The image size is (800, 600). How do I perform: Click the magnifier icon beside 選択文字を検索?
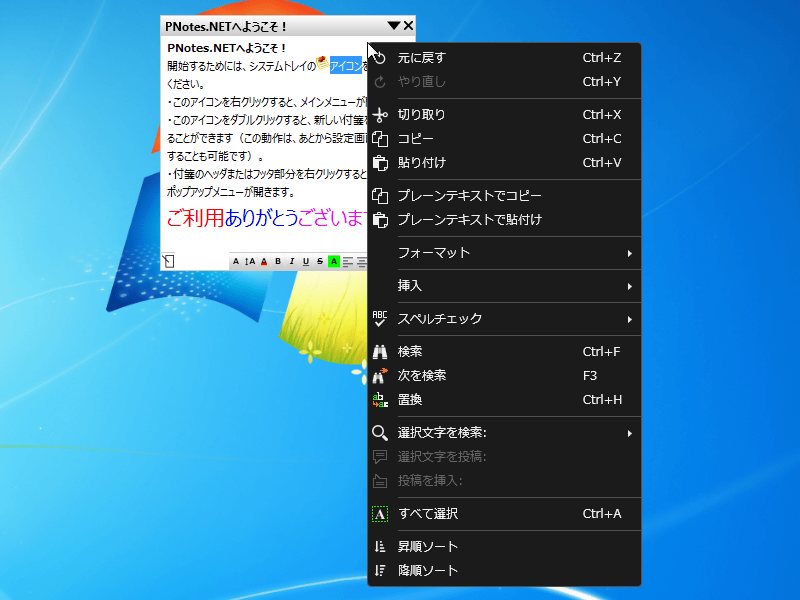(380, 433)
